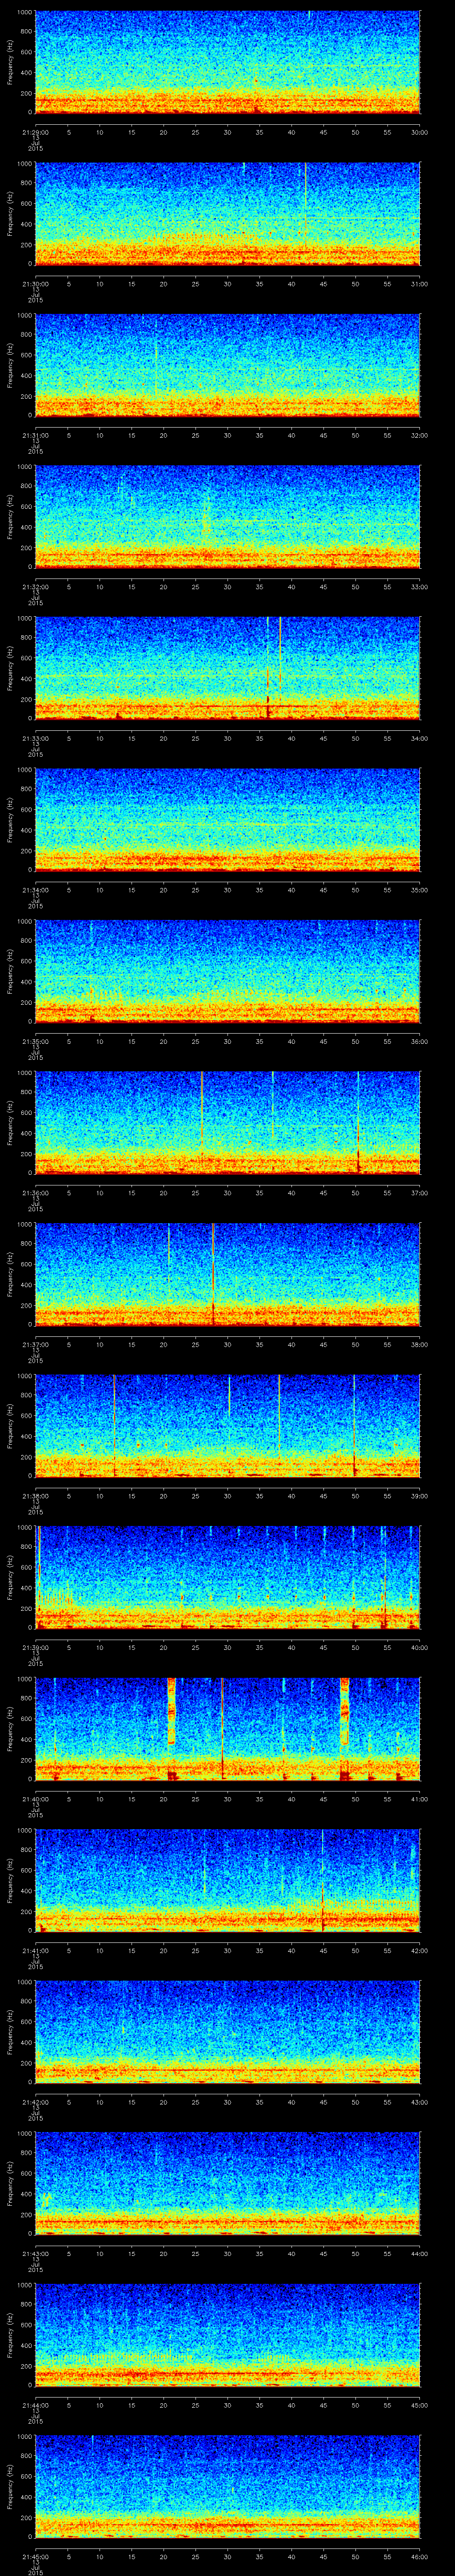Select the spectrogram panel starting at 21:31:00
Viewport: 455px width, 2576px height.
227,366
